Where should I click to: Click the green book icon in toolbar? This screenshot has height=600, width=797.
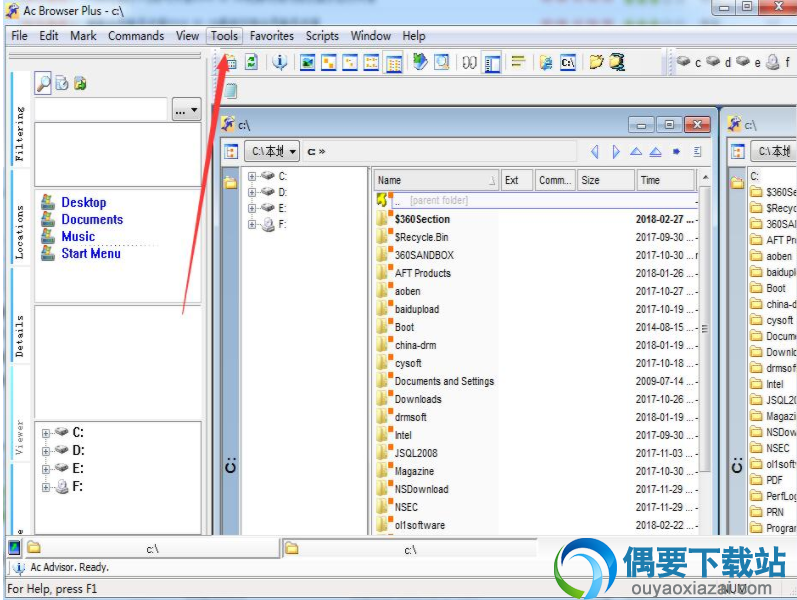tap(420, 62)
